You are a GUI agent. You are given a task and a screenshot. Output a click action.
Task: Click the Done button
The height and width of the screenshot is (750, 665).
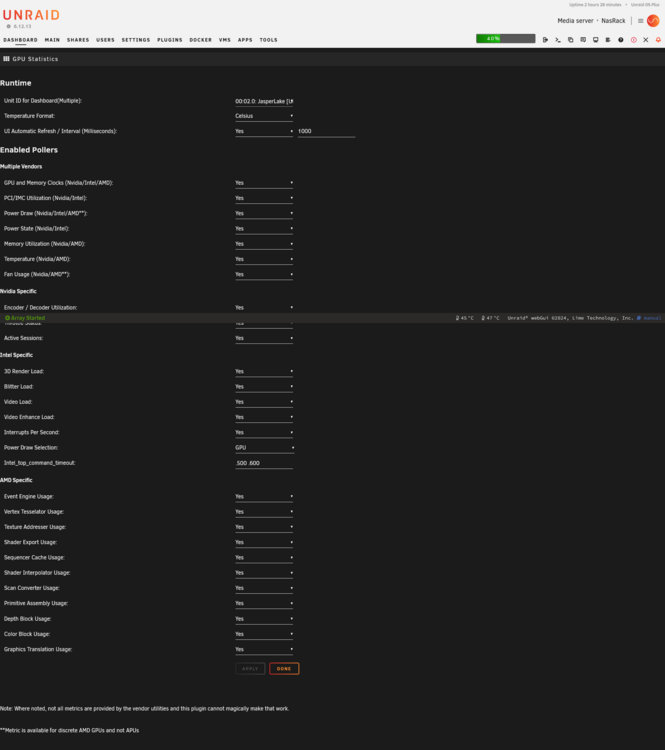coord(284,669)
